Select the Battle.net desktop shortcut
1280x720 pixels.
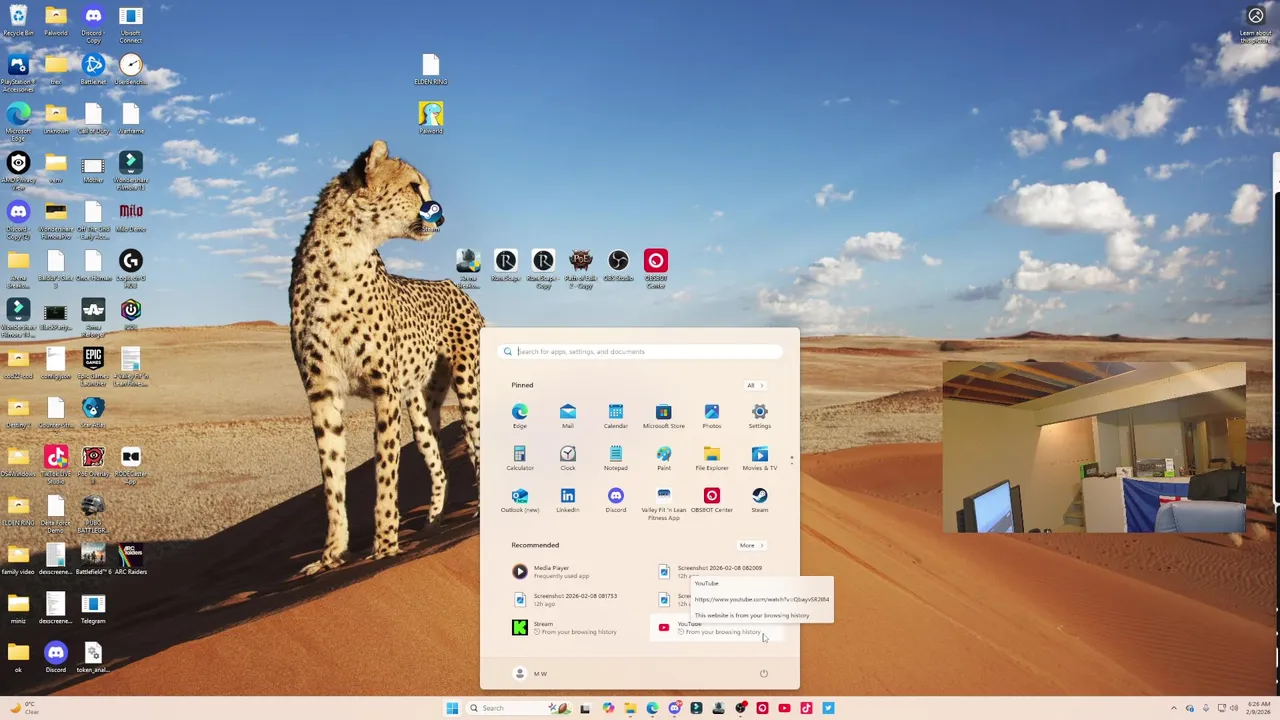93,70
